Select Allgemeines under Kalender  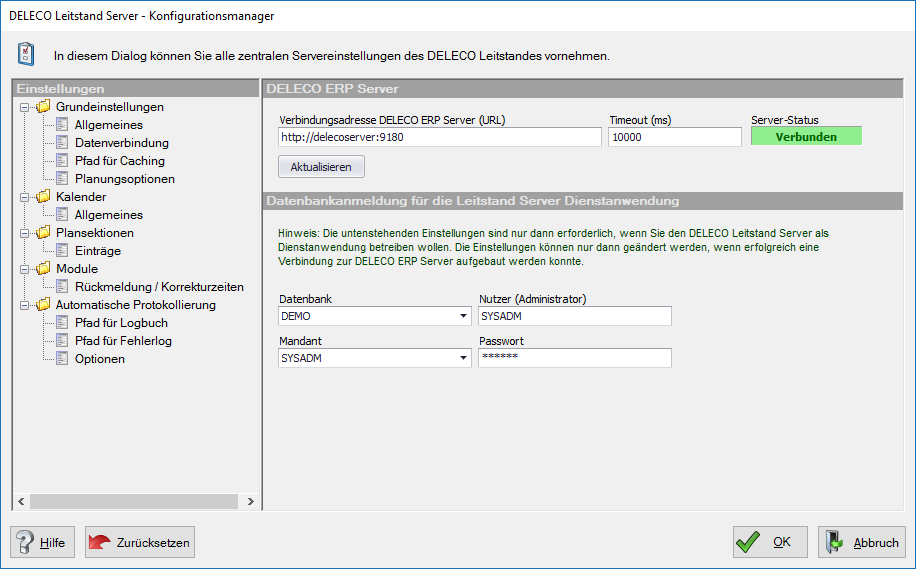pyautogui.click(x=109, y=215)
